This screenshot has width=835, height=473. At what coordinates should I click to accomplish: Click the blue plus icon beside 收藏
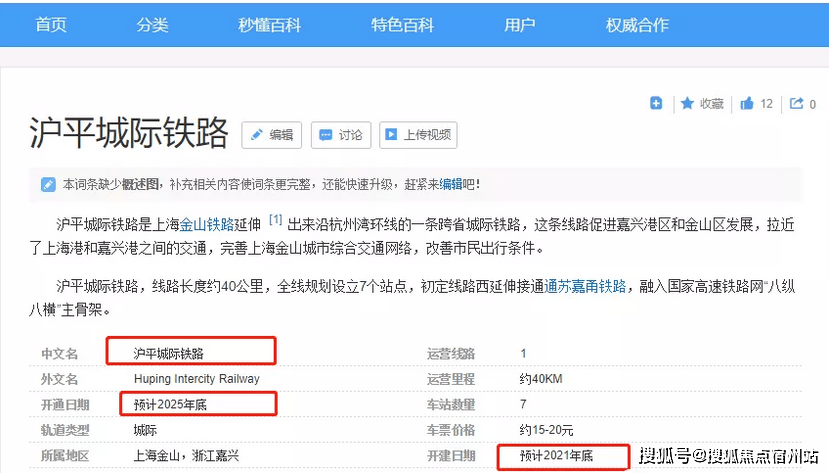coord(656,103)
